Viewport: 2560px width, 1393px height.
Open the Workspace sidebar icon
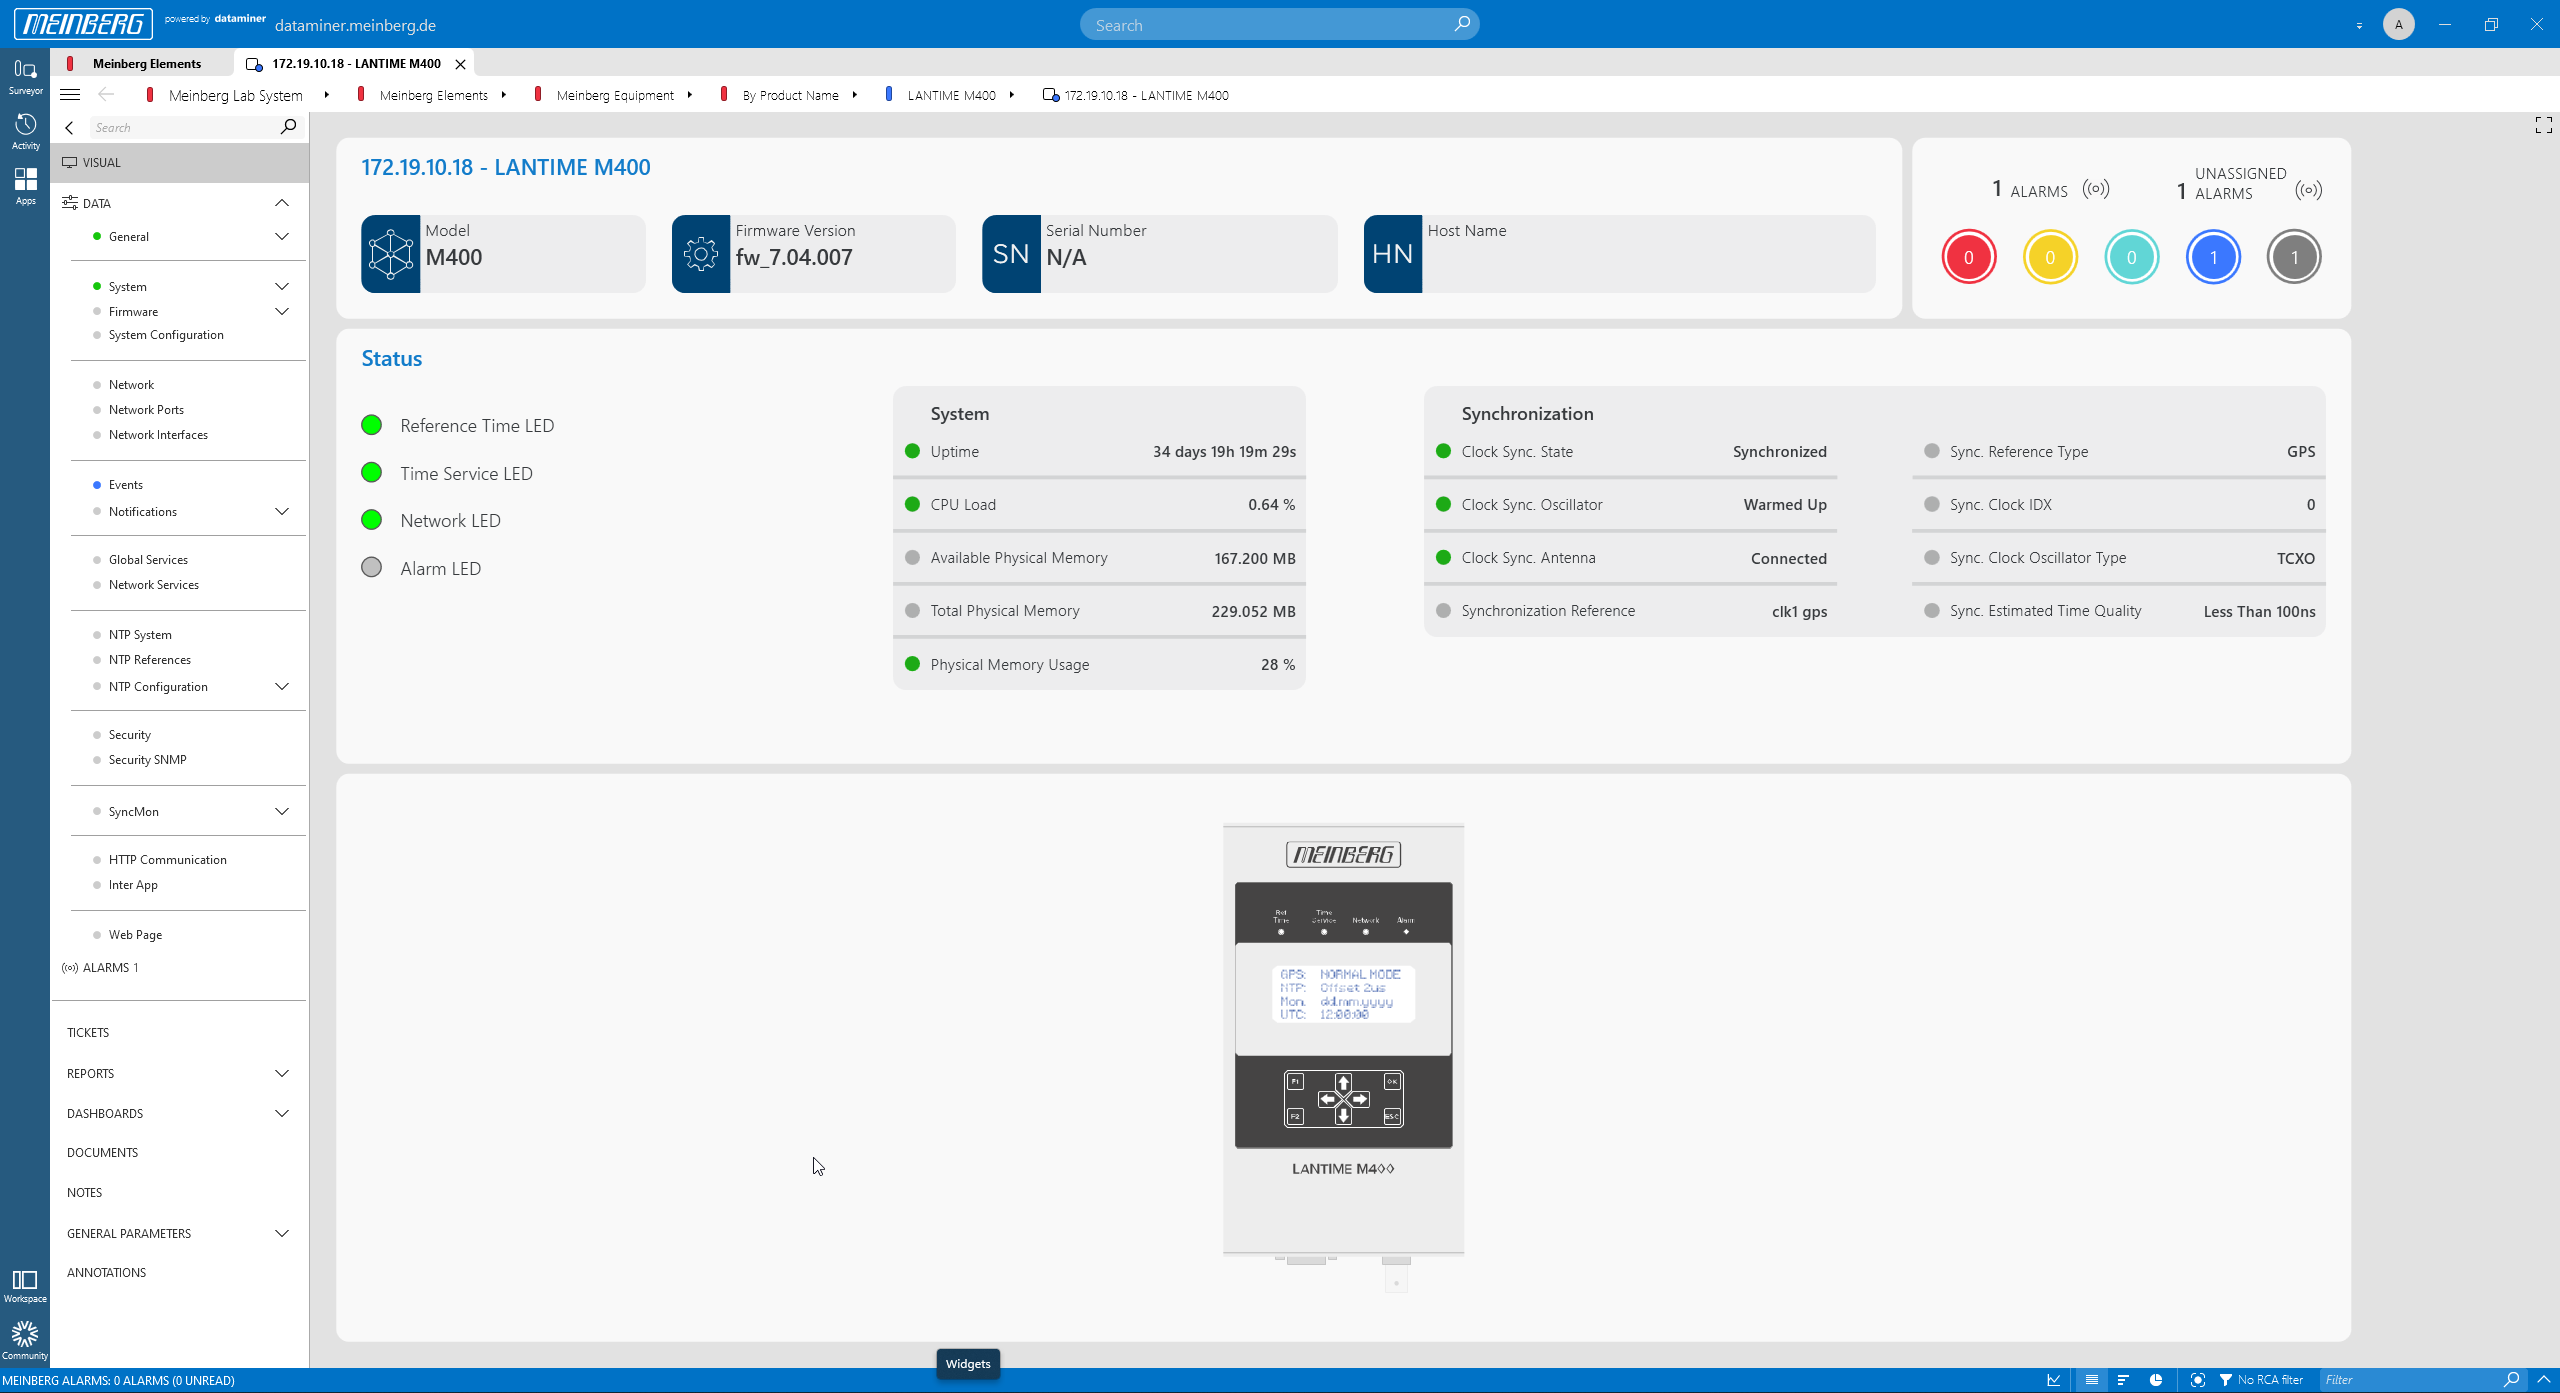(x=25, y=1286)
